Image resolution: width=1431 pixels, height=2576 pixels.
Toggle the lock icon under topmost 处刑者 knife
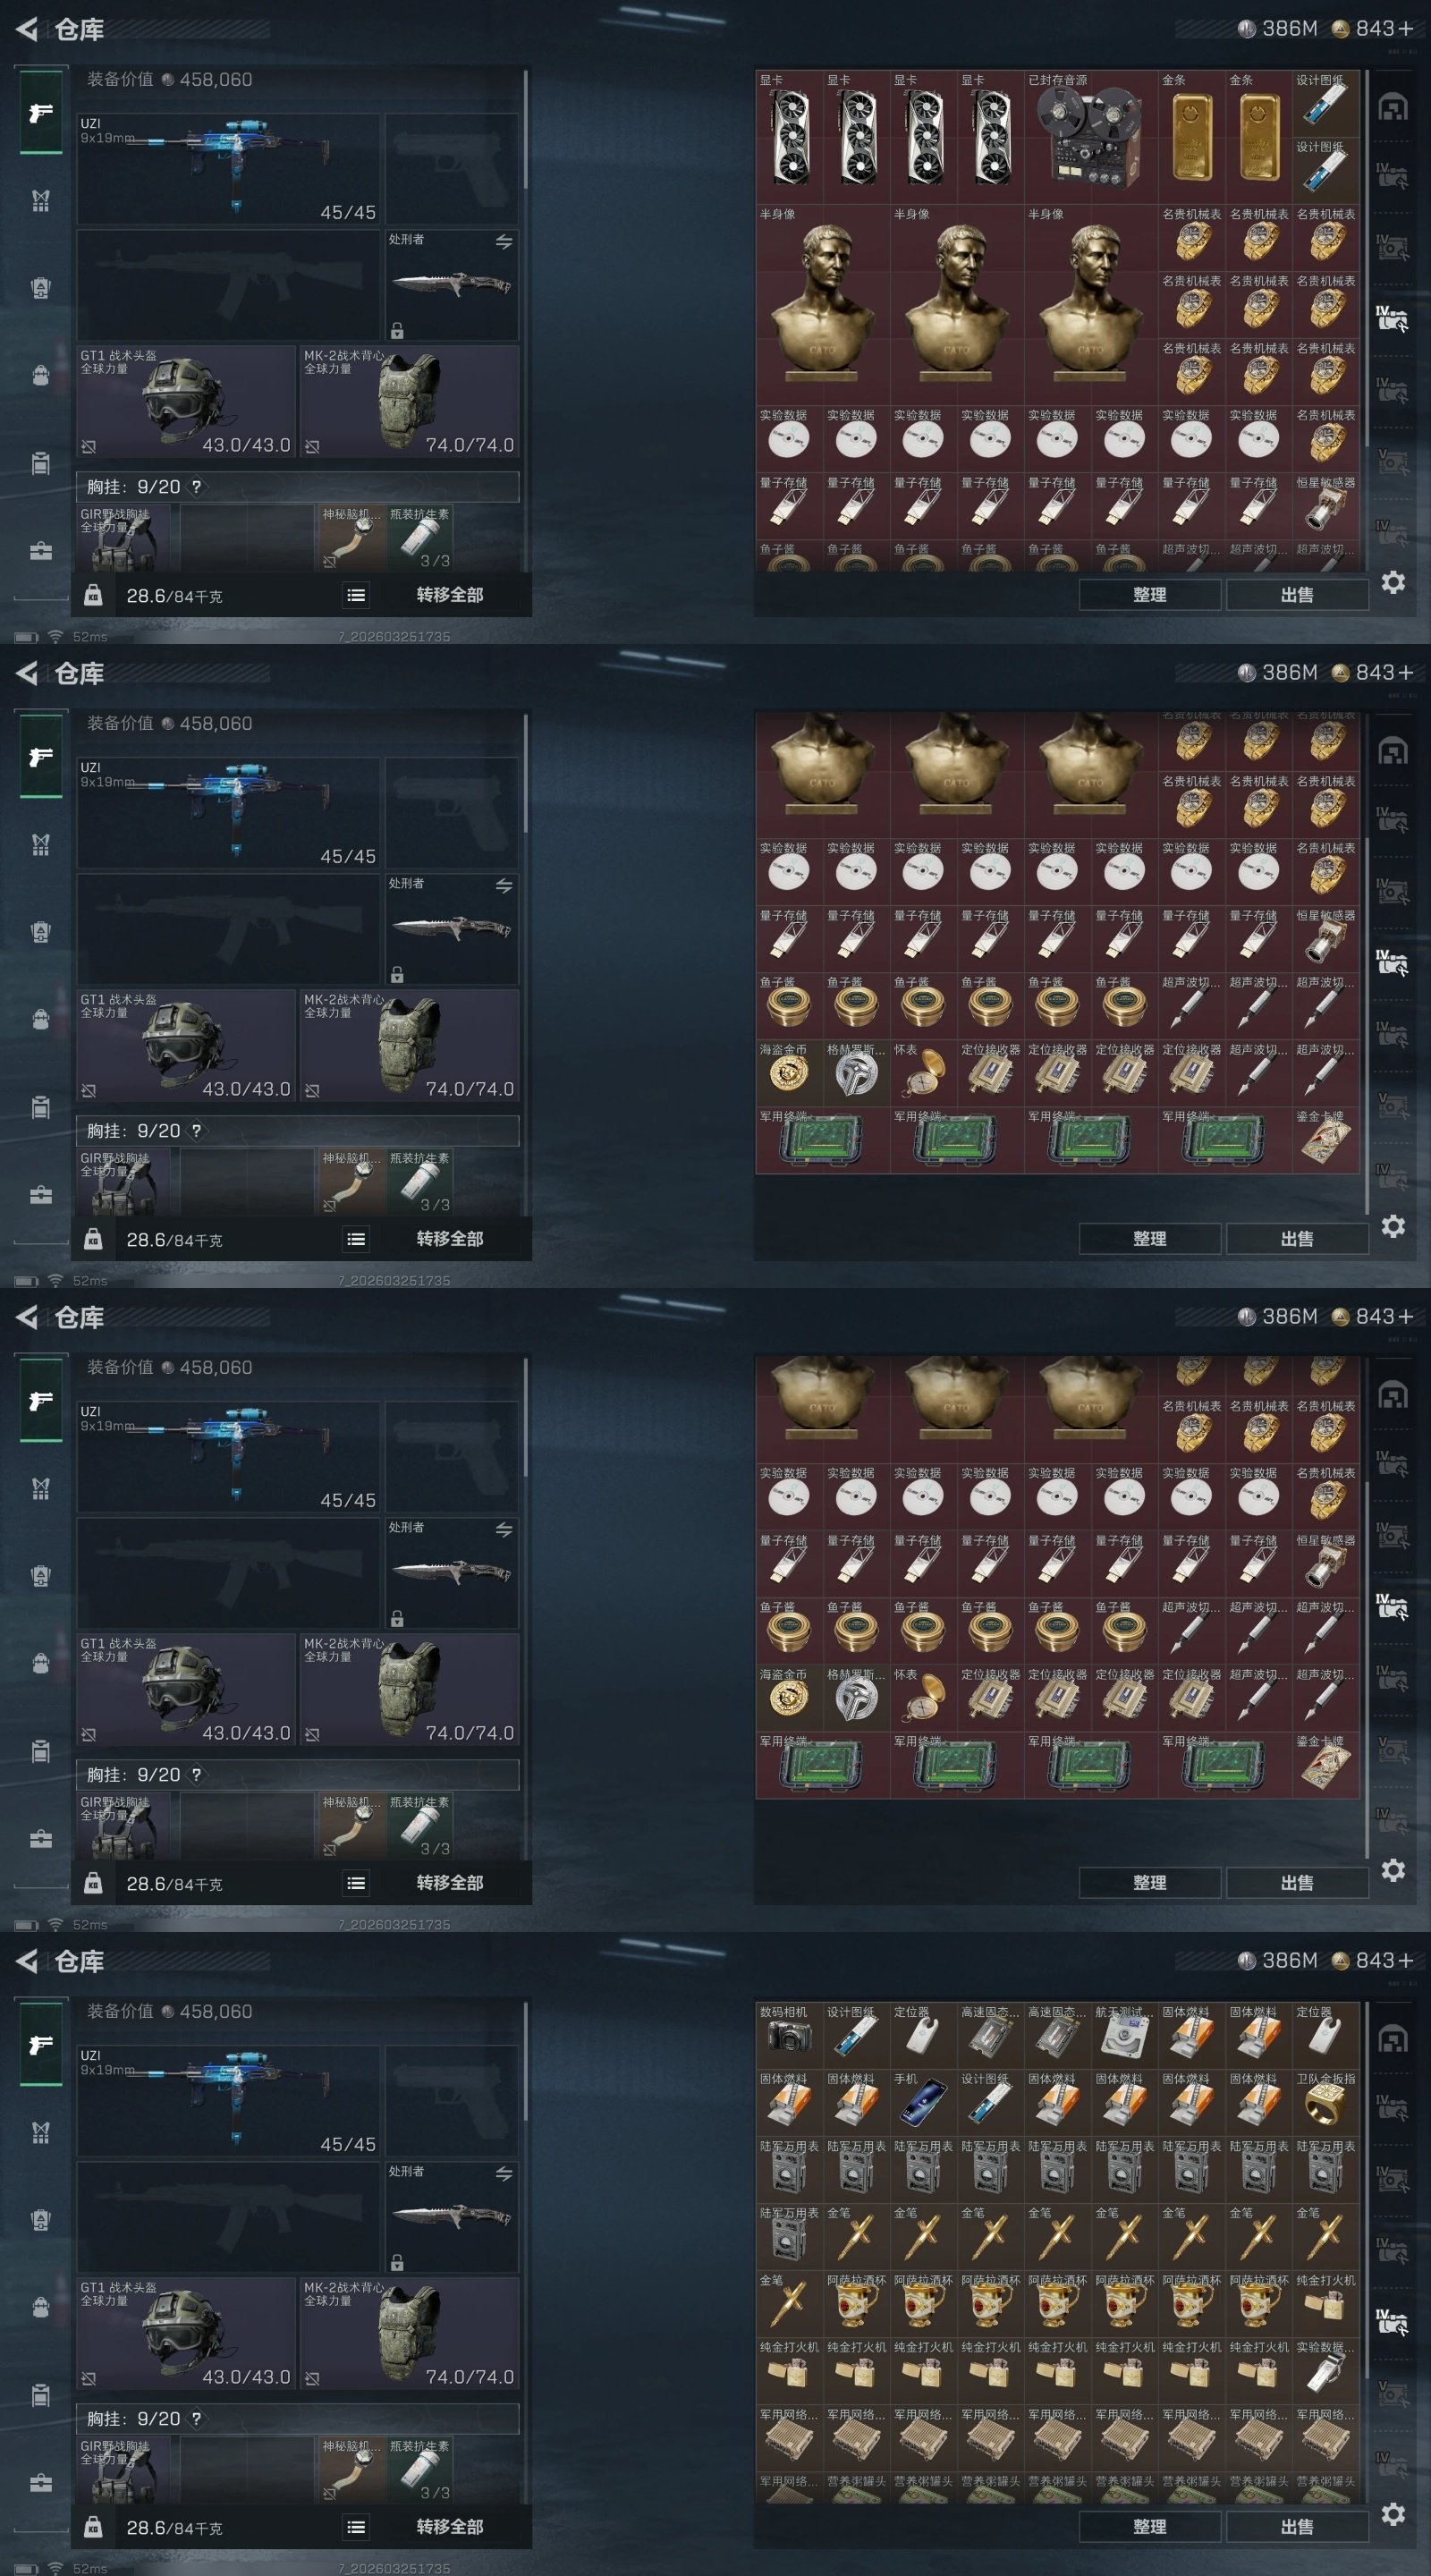(x=397, y=330)
